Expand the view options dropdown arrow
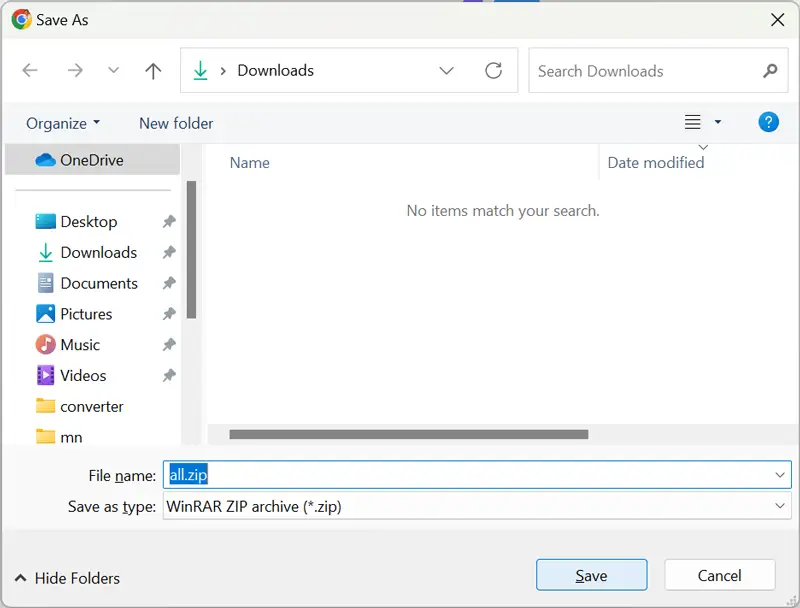The width and height of the screenshot is (800, 608). point(717,122)
